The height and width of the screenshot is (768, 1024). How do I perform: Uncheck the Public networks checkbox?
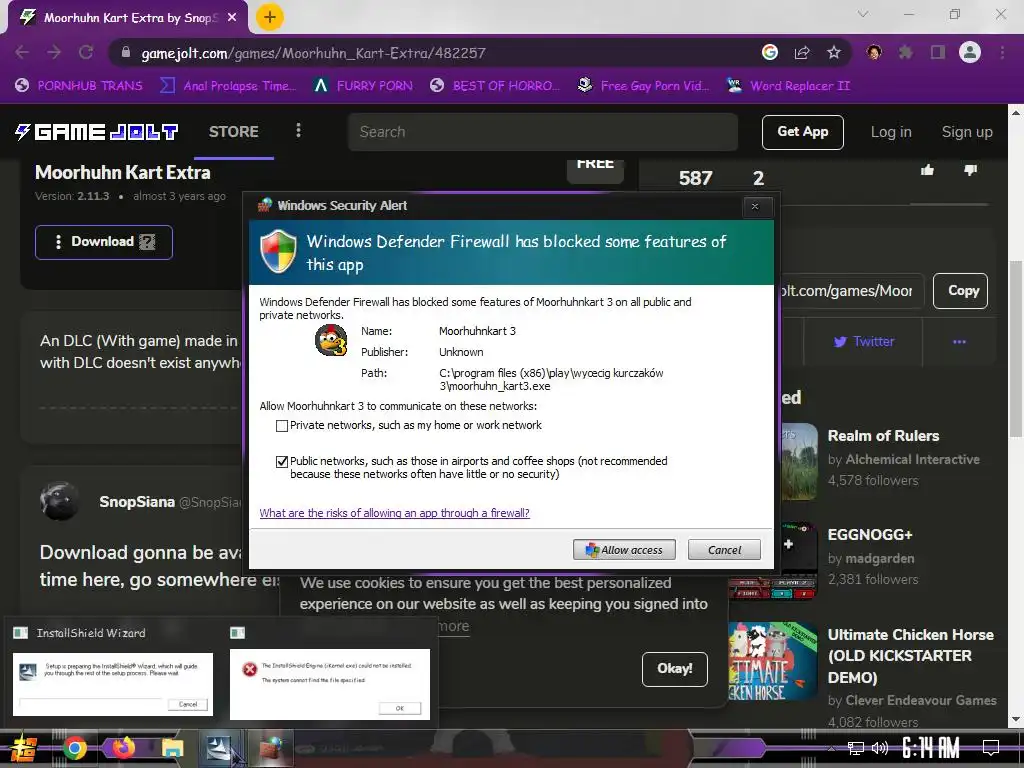pyautogui.click(x=282, y=462)
